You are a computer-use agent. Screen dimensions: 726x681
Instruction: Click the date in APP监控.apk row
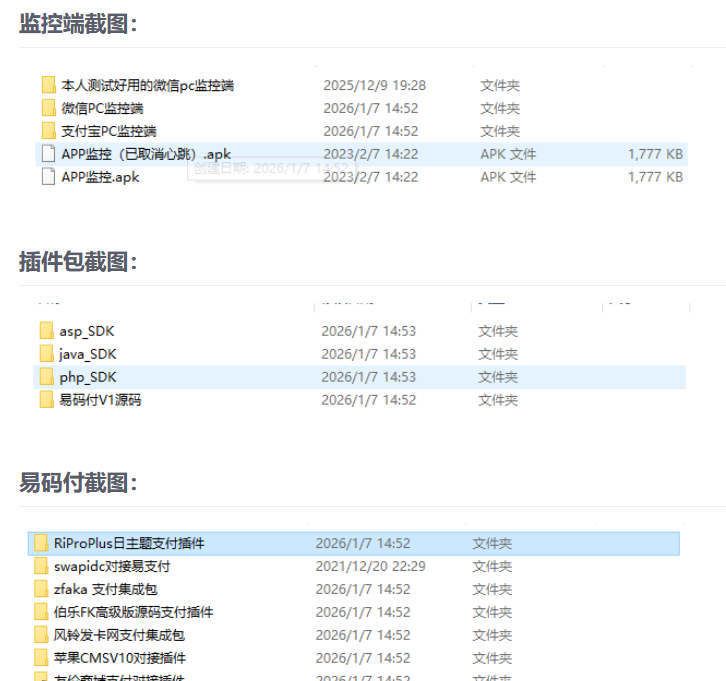[x=370, y=177]
